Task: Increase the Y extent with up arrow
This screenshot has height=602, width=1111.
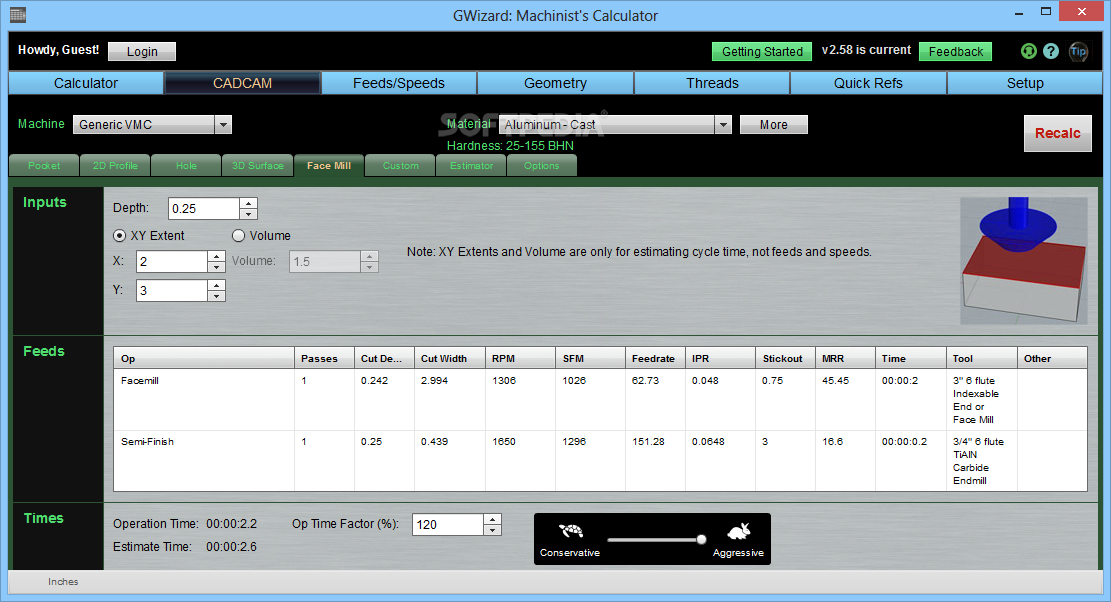Action: tap(216, 285)
